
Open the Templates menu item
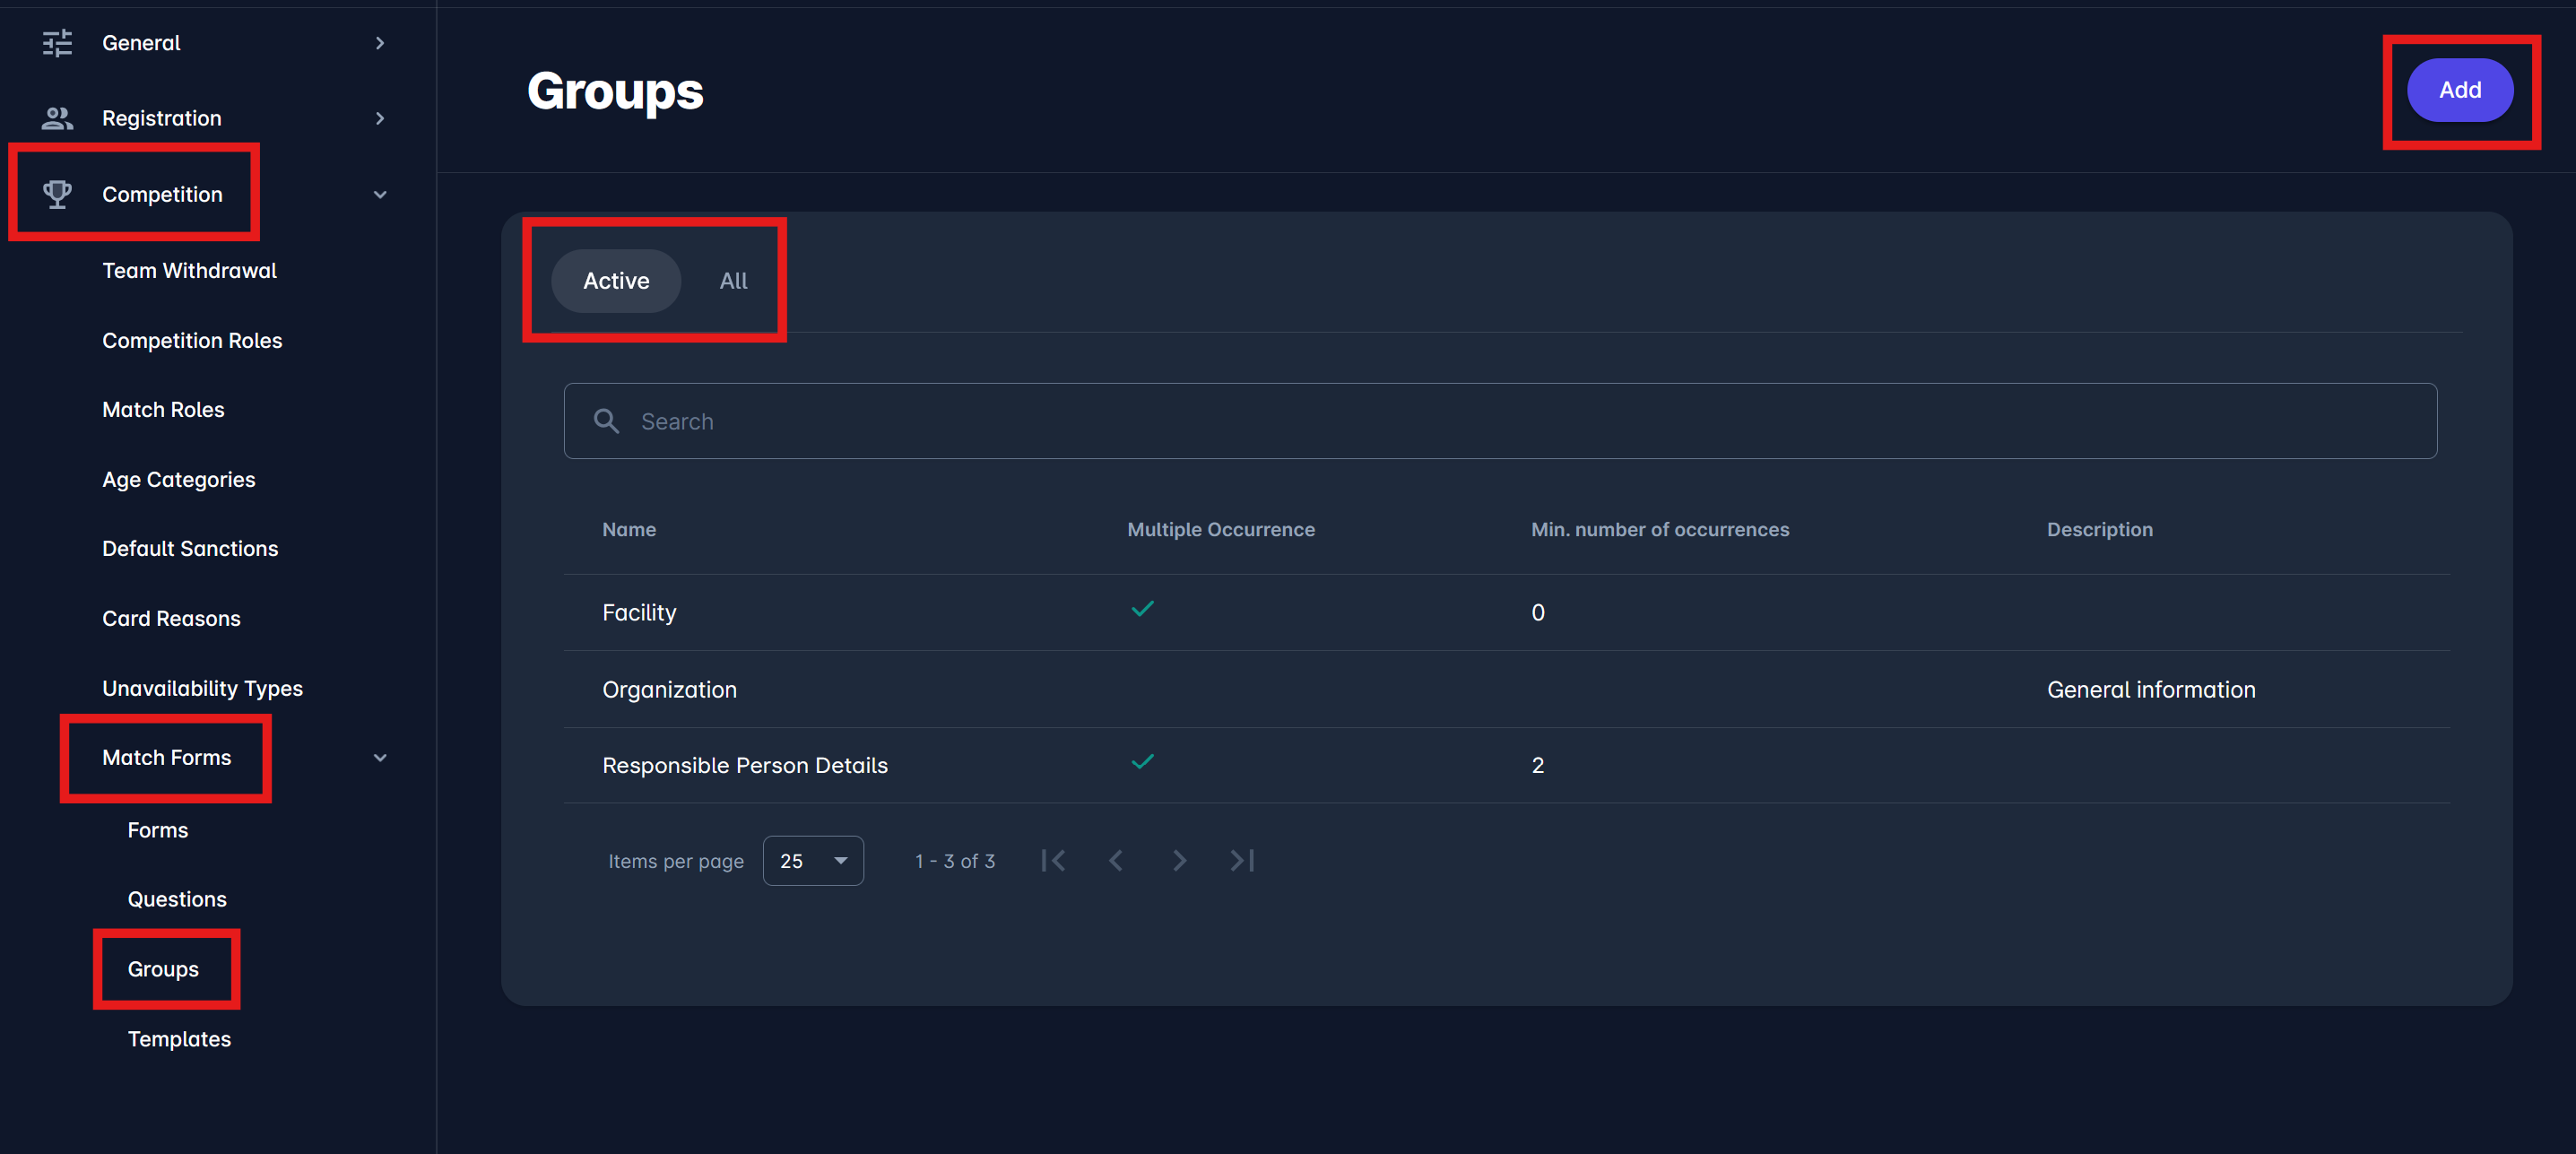179,1039
